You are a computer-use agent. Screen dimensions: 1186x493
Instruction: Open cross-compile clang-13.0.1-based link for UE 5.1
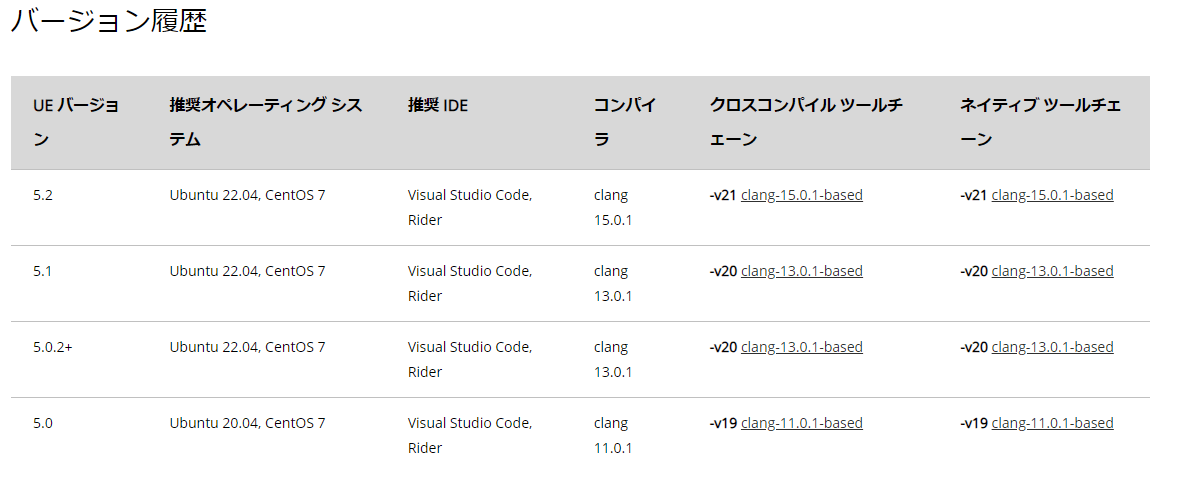coord(802,271)
